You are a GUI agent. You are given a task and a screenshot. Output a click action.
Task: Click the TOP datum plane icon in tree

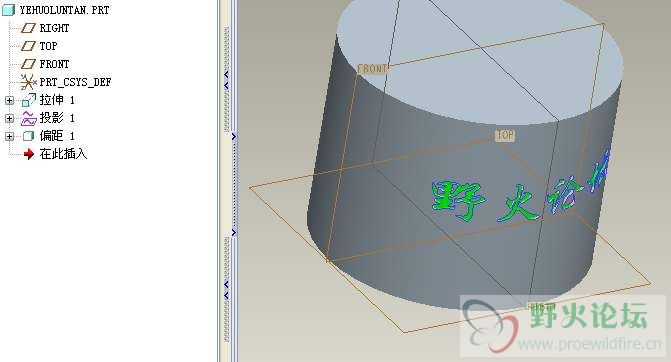point(28,46)
